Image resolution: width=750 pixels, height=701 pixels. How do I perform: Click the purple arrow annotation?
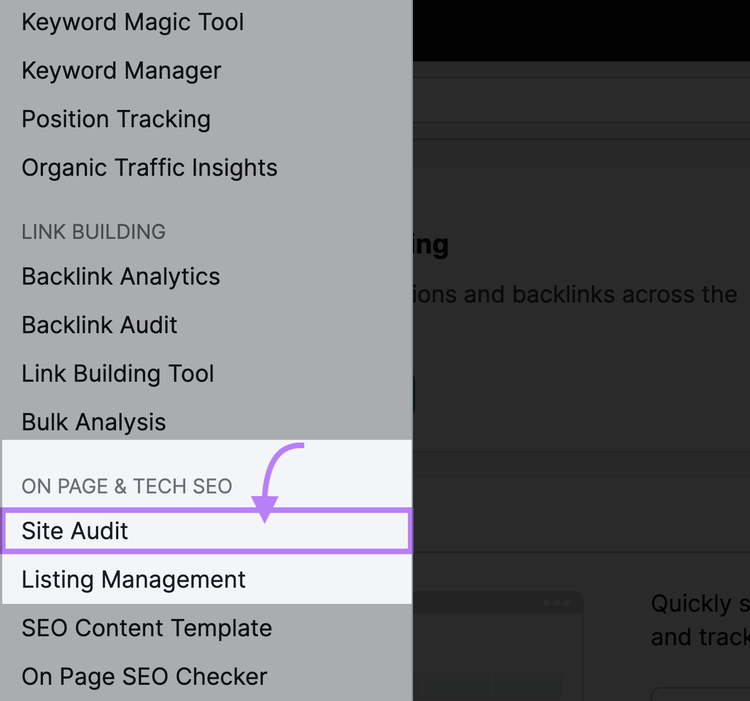click(x=276, y=482)
